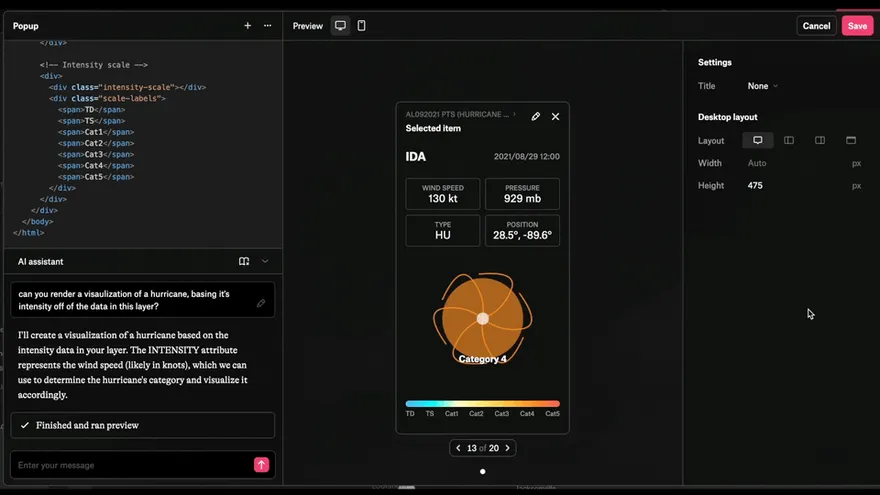Click the 13 of 20 record counter
Viewport: 880px width, 495px height.
point(483,448)
